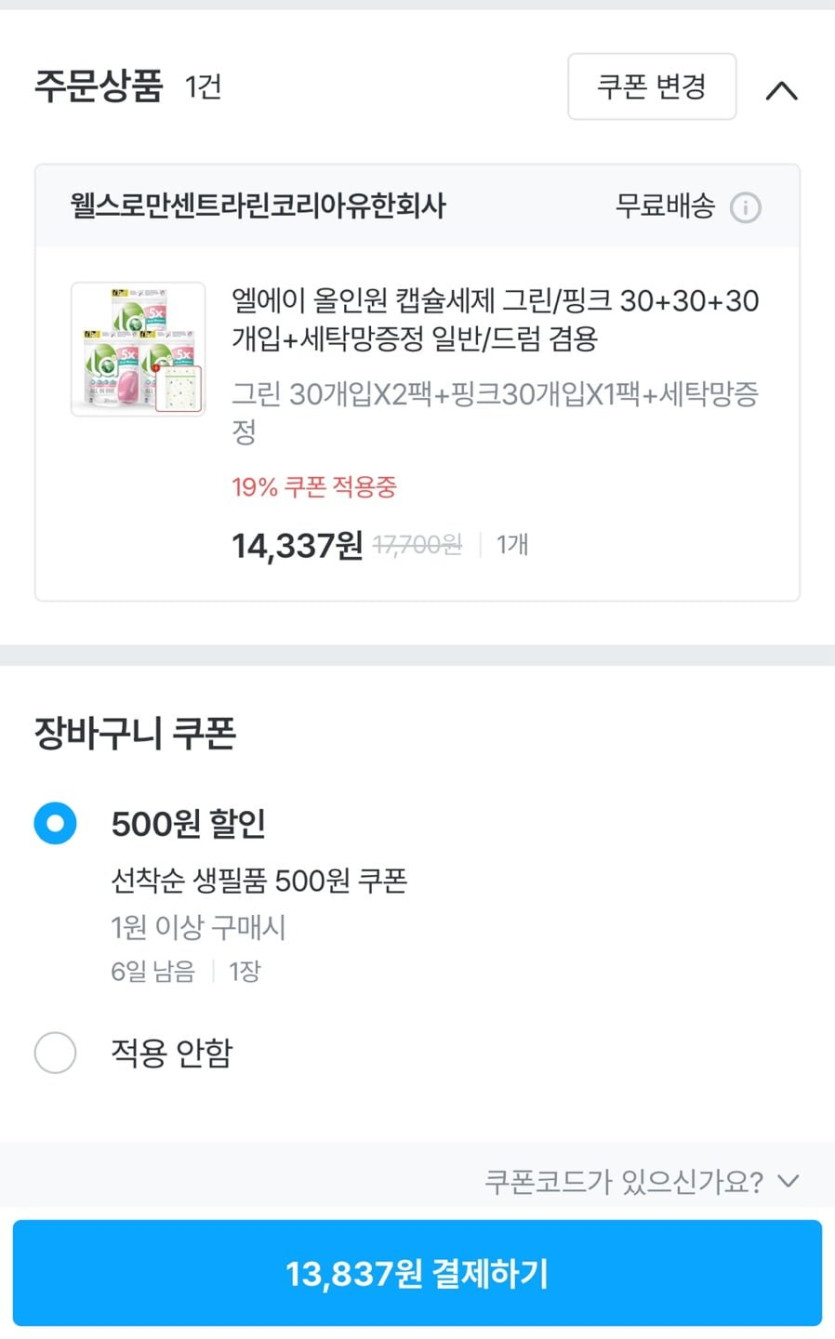Tap the seller name 웰스로만센트라린코리아유한회사

(x=258, y=207)
